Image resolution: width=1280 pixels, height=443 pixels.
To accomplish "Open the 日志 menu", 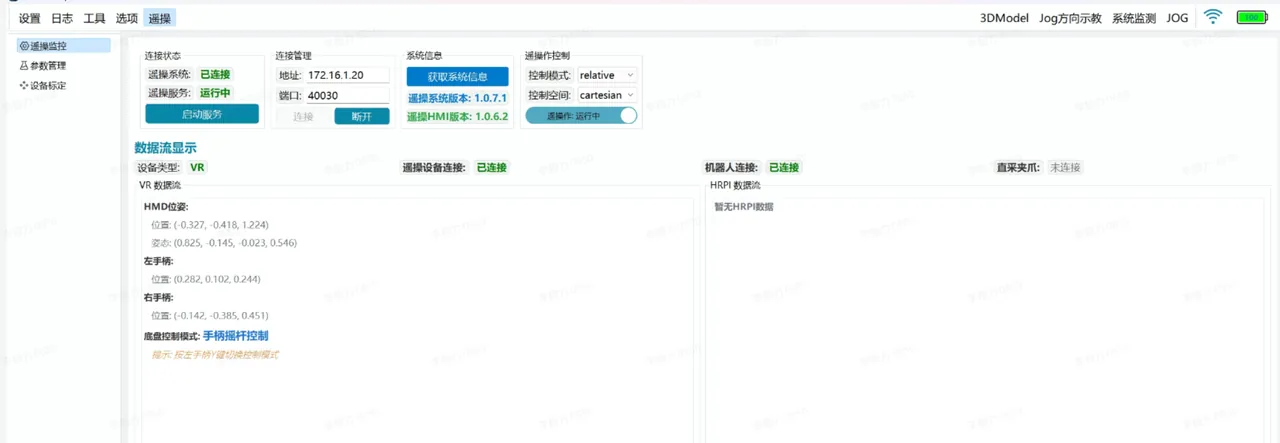I will [62, 18].
